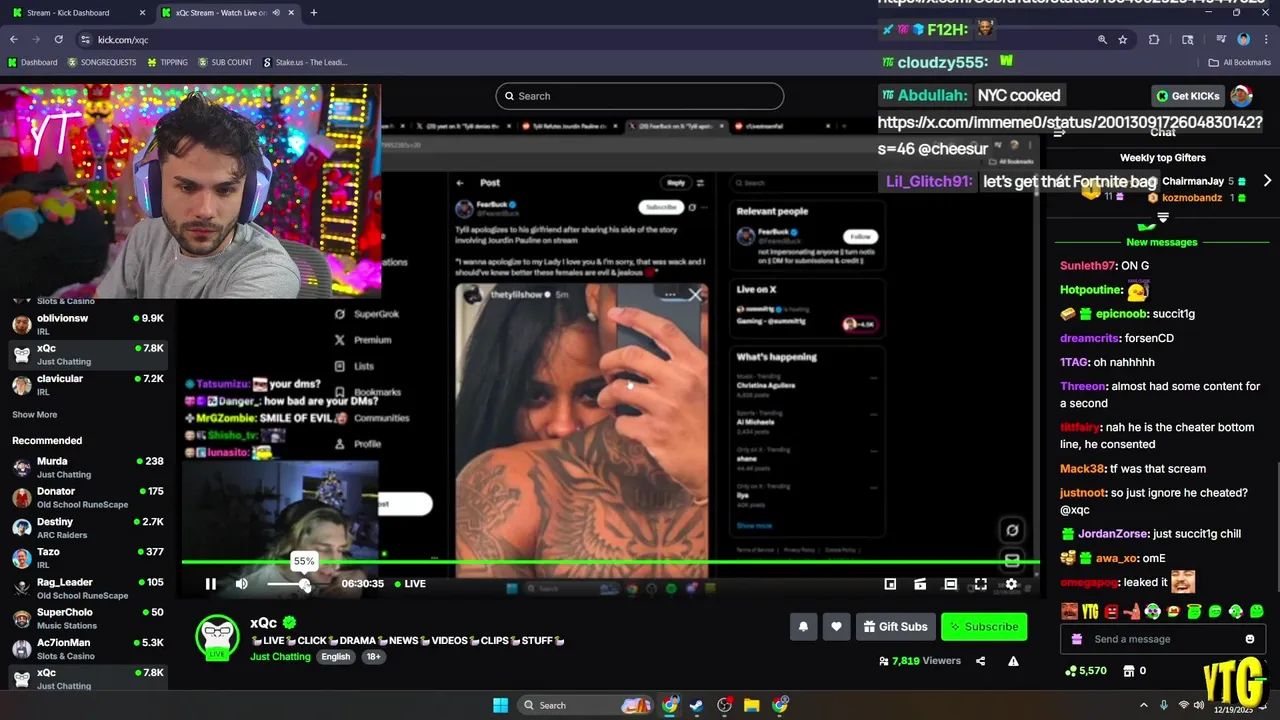Open the player settings gear

click(x=1011, y=584)
